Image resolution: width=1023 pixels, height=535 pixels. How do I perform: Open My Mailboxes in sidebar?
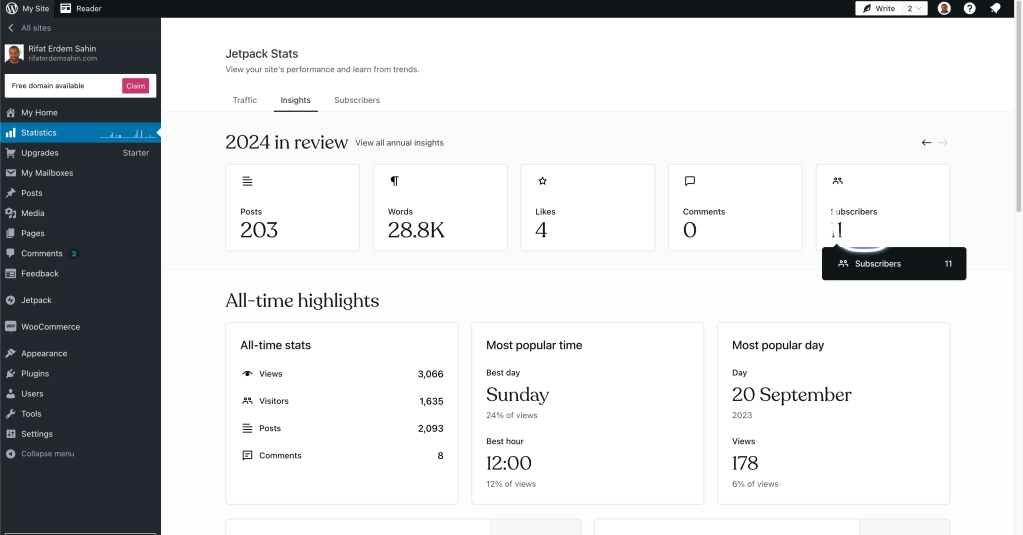[x=80, y=173]
